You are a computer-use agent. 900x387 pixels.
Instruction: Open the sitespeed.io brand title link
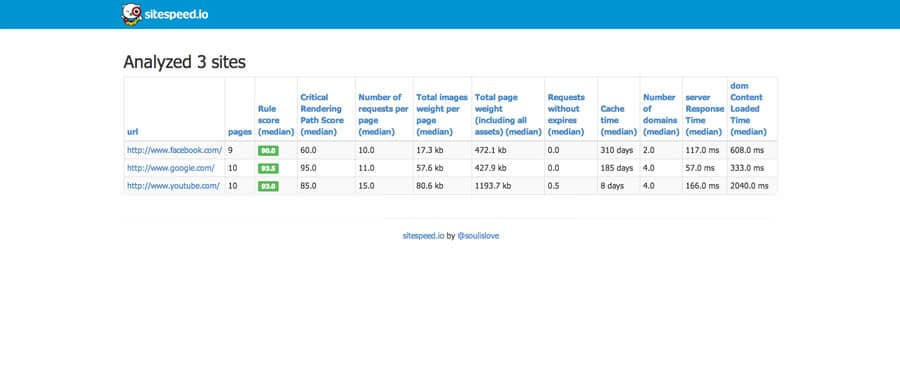click(176, 15)
